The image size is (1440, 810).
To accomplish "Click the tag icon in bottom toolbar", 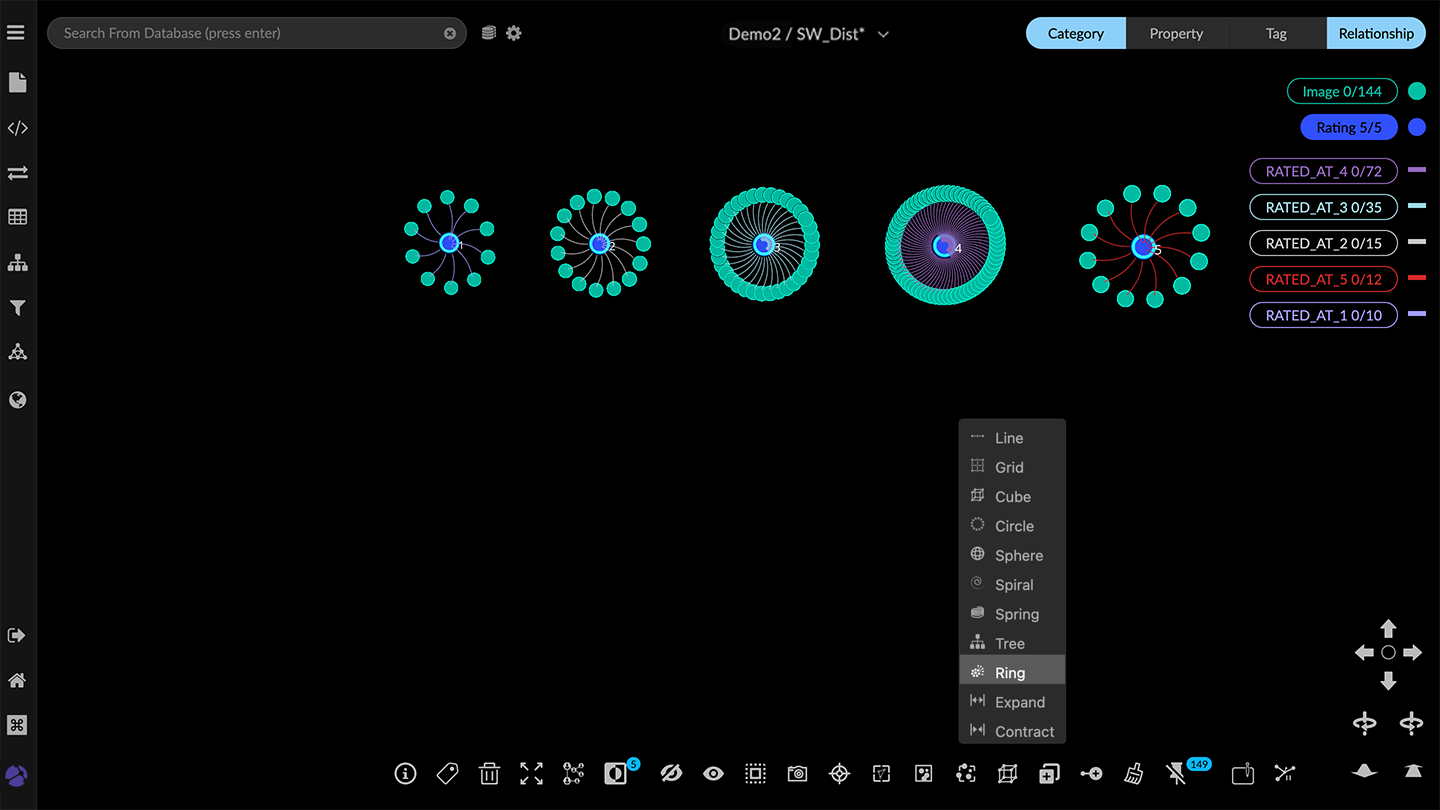I will tap(447, 773).
